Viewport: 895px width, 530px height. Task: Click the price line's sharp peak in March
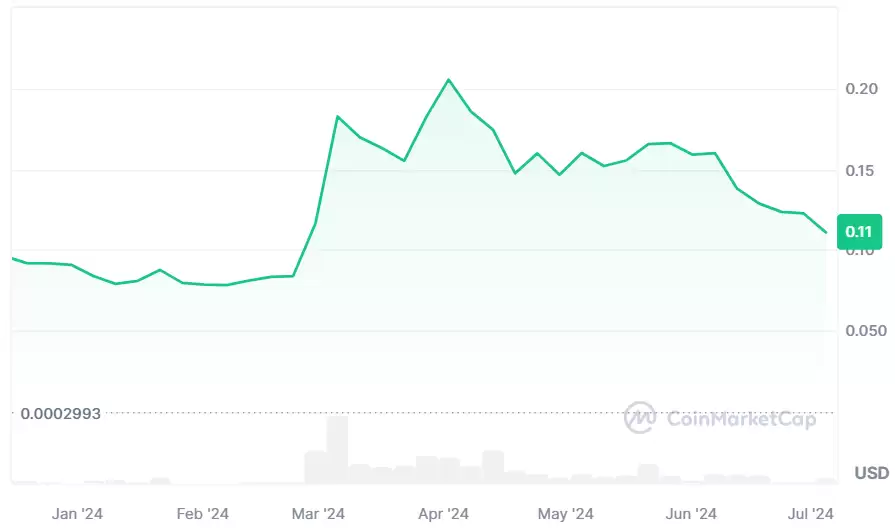(x=338, y=117)
